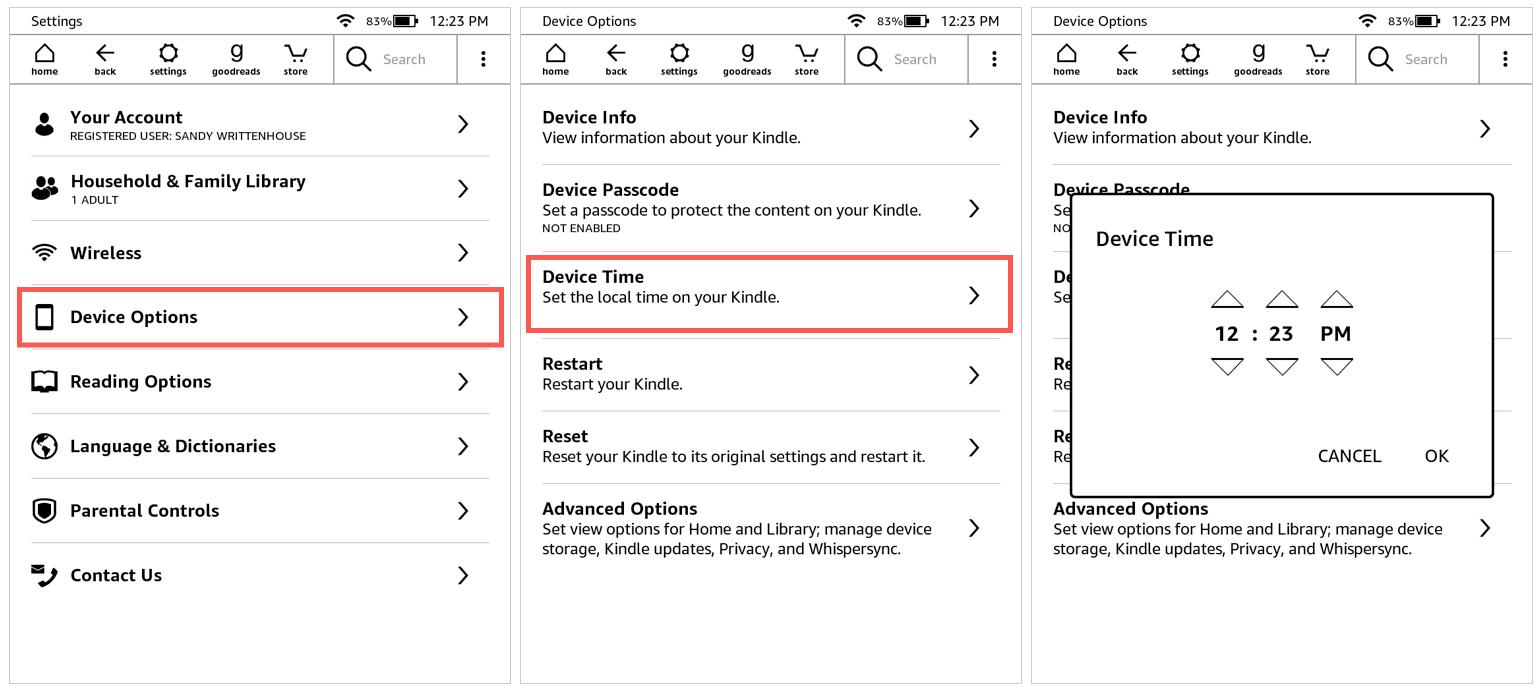Click Device Options tablet icon
This screenshot has height=690, width=1540.
(x=44, y=317)
